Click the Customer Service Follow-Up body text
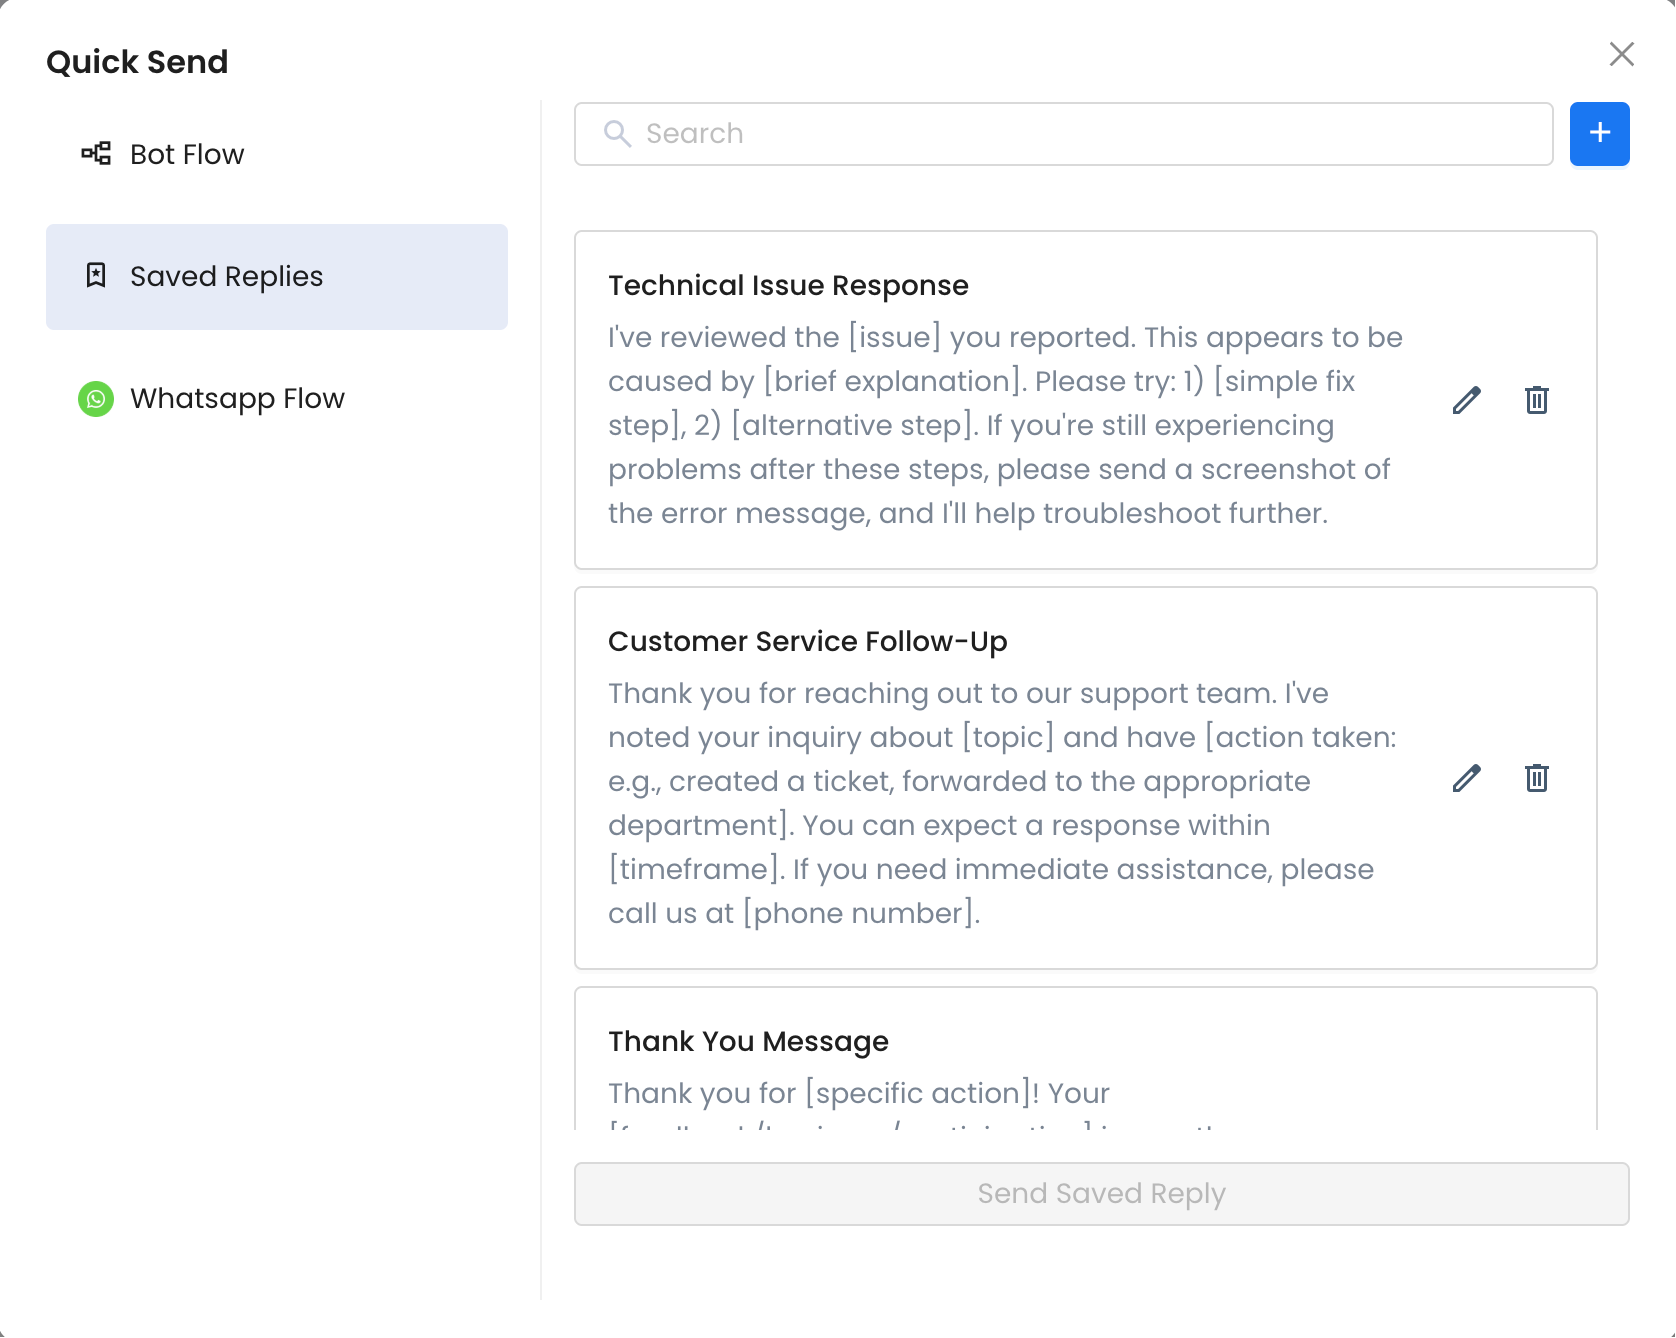Image resolution: width=1676 pixels, height=1338 pixels. click(1002, 803)
